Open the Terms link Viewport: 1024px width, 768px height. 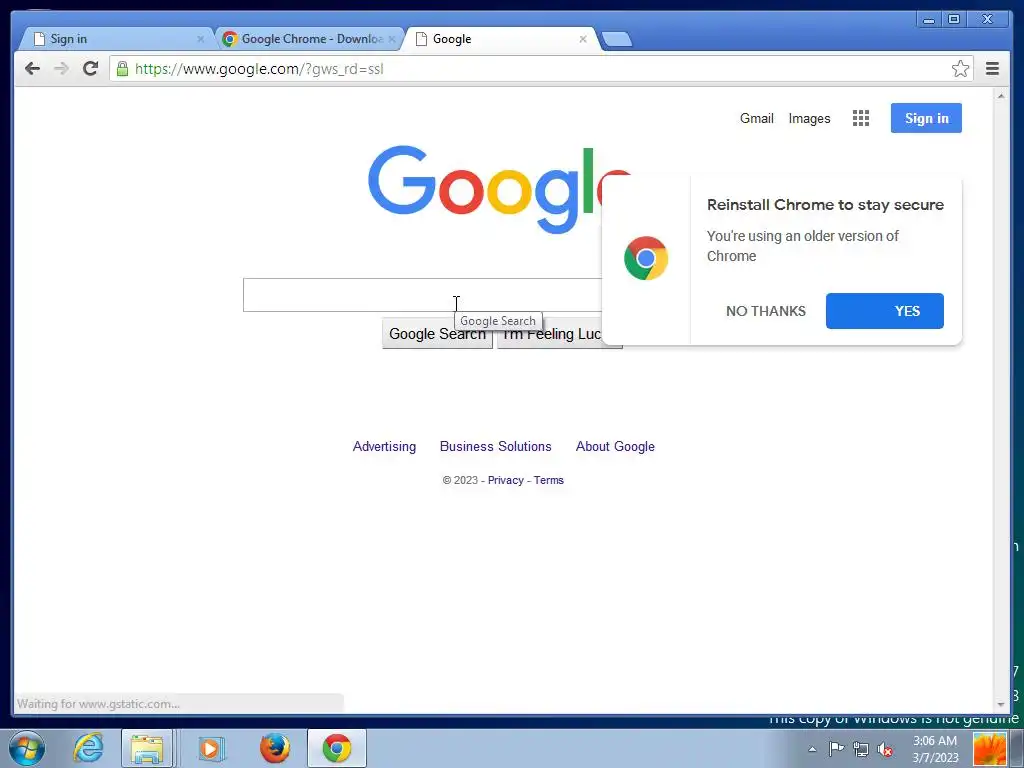pos(549,480)
